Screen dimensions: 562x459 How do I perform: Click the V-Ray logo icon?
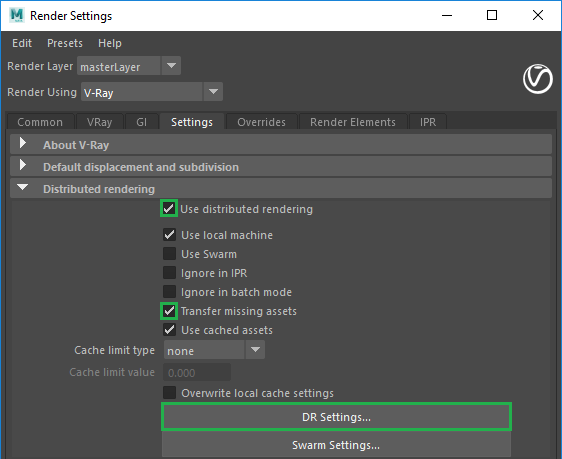[538, 79]
